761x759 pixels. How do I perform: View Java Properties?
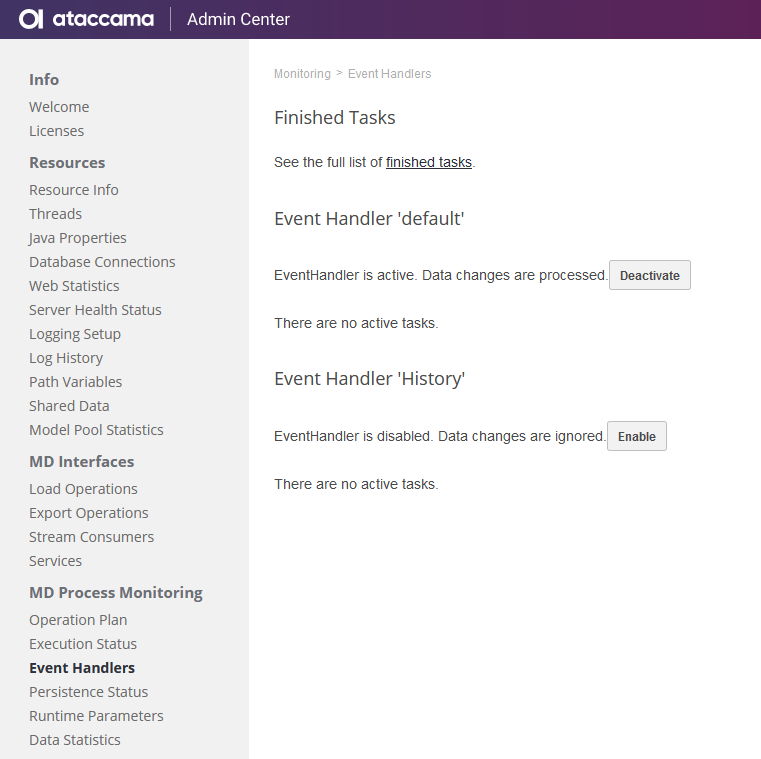click(x=78, y=238)
